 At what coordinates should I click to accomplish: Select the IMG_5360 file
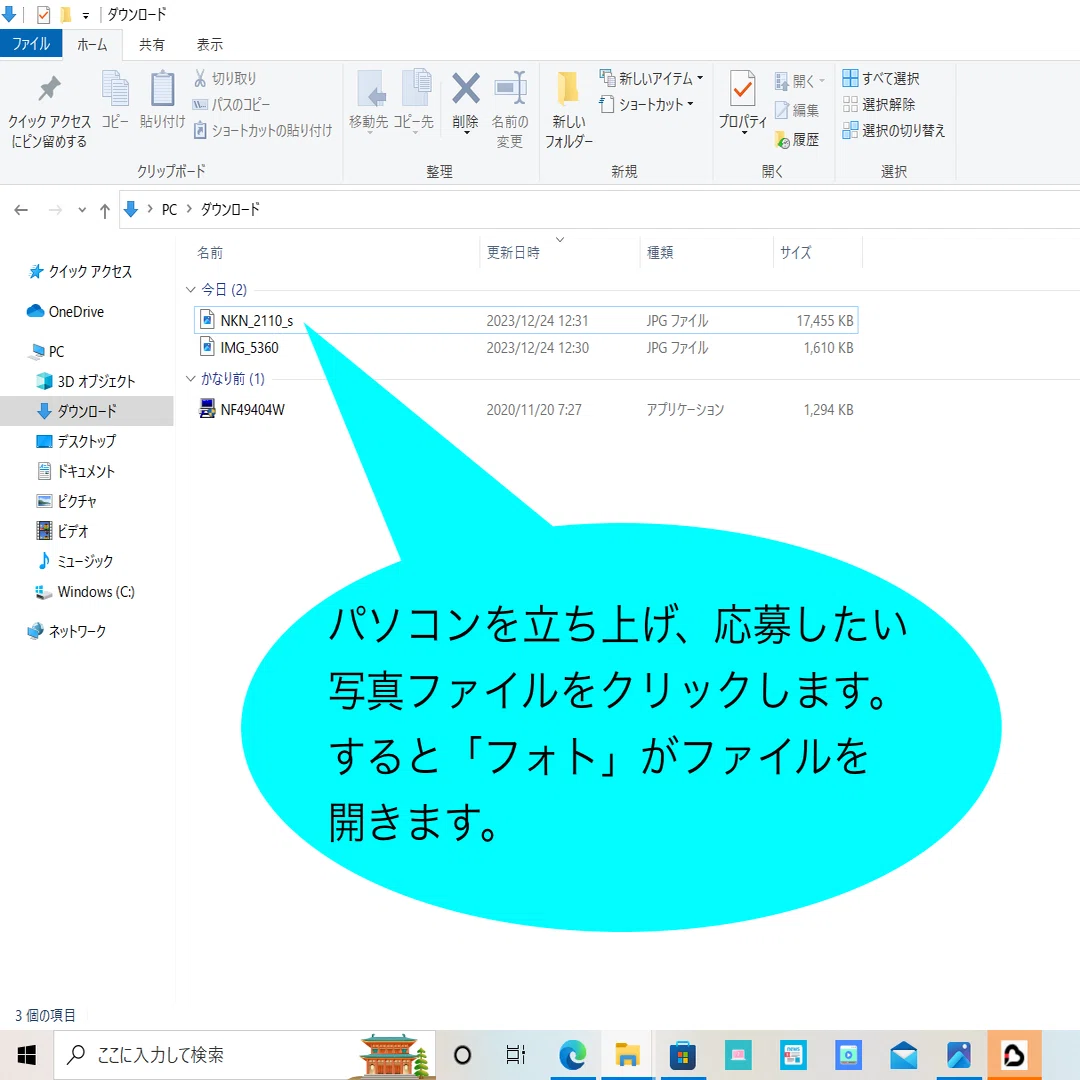pyautogui.click(x=526, y=348)
